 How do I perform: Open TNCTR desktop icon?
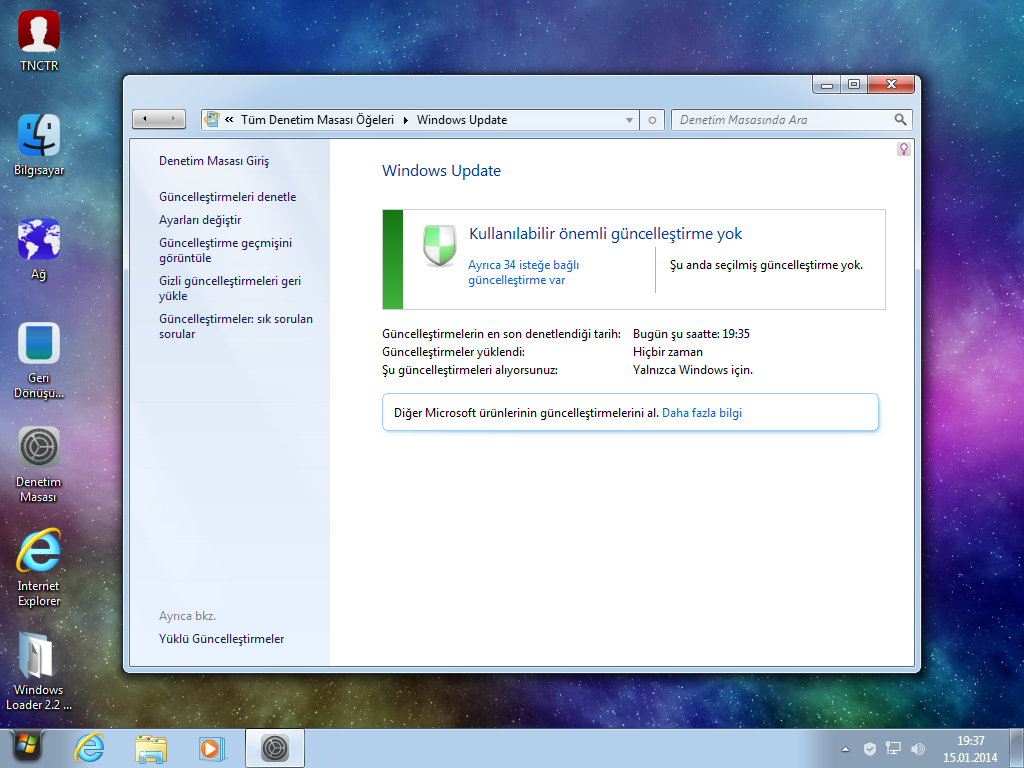[x=39, y=40]
